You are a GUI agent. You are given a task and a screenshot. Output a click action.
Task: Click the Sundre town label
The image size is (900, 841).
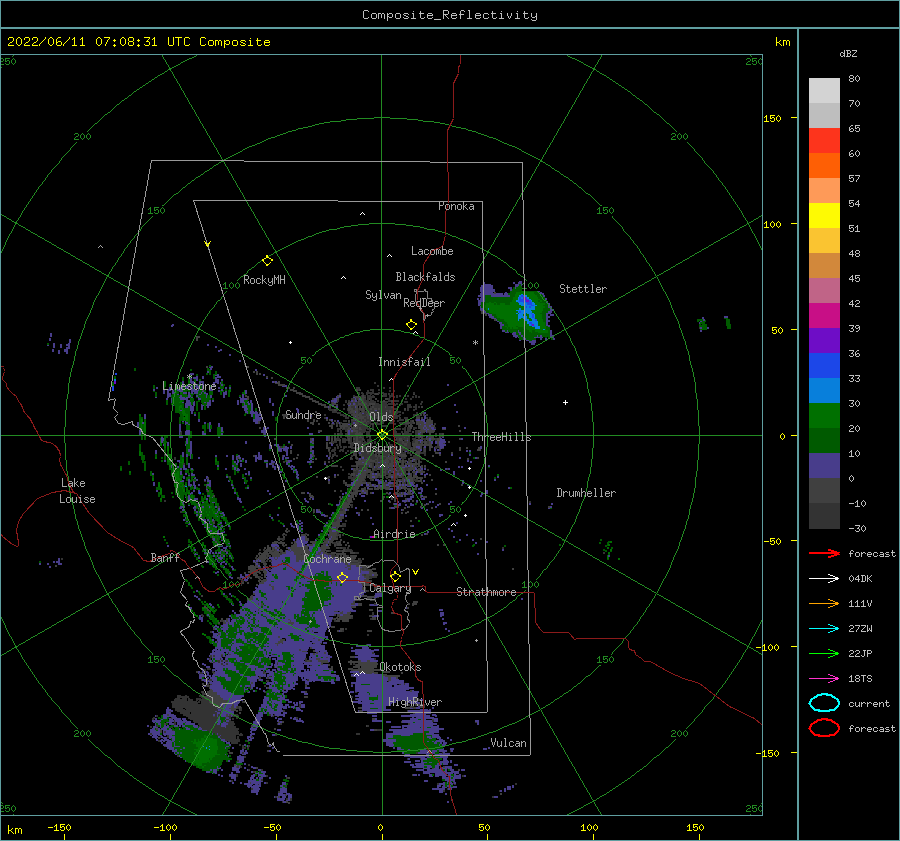pyautogui.click(x=303, y=414)
